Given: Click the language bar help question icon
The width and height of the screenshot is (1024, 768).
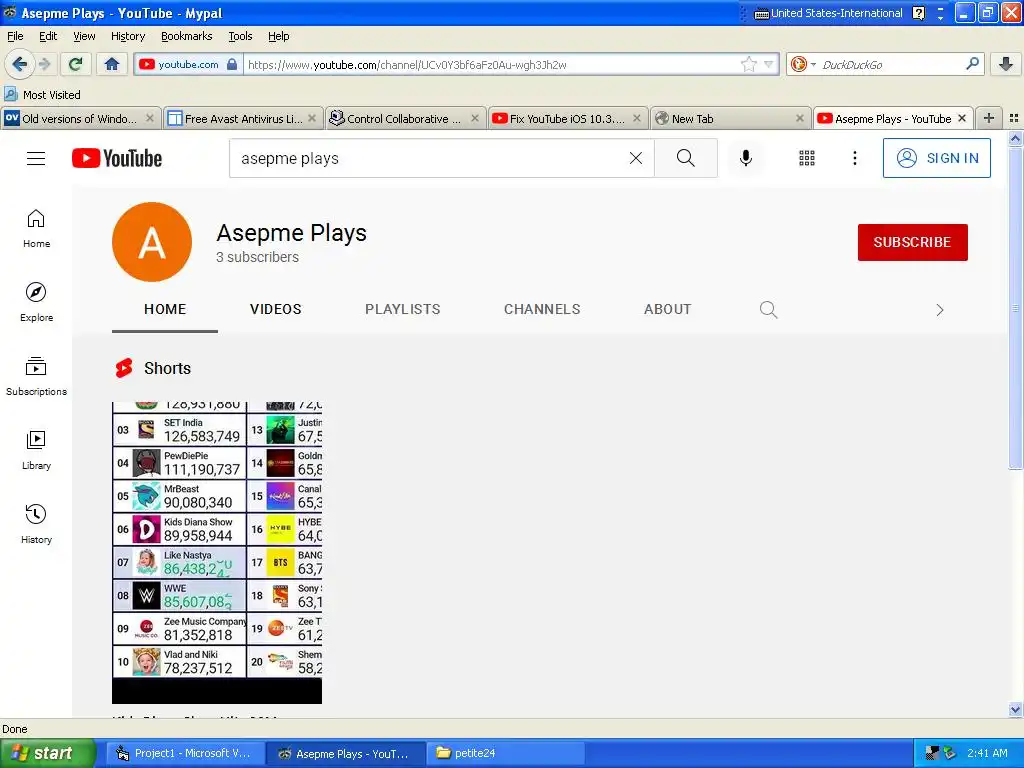Looking at the screenshot, I should point(918,13).
